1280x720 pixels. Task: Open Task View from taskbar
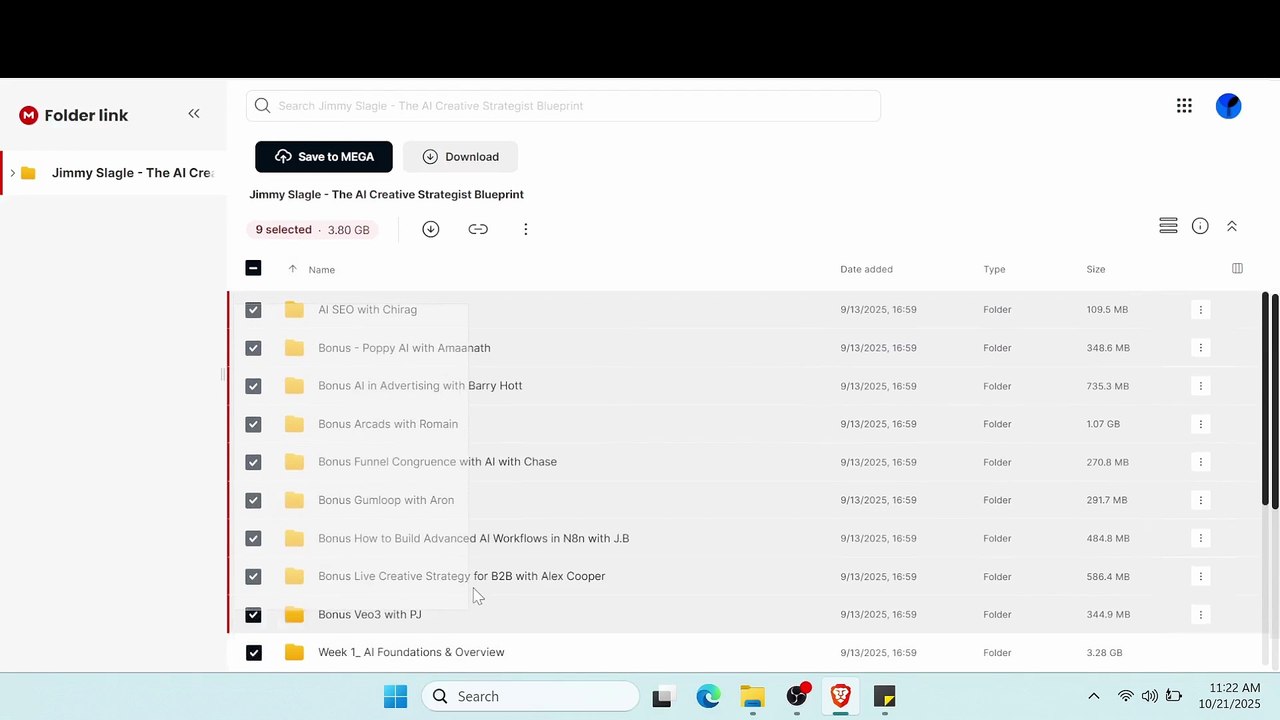coord(662,696)
